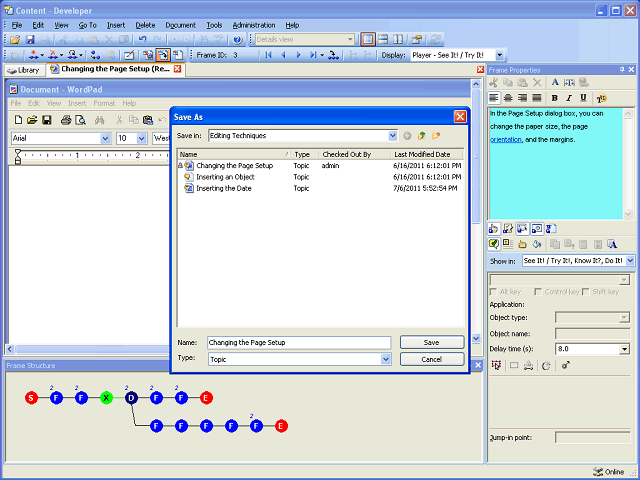The height and width of the screenshot is (480, 640).
Task: Open the WordPad font size dropdown
Action: [142, 138]
